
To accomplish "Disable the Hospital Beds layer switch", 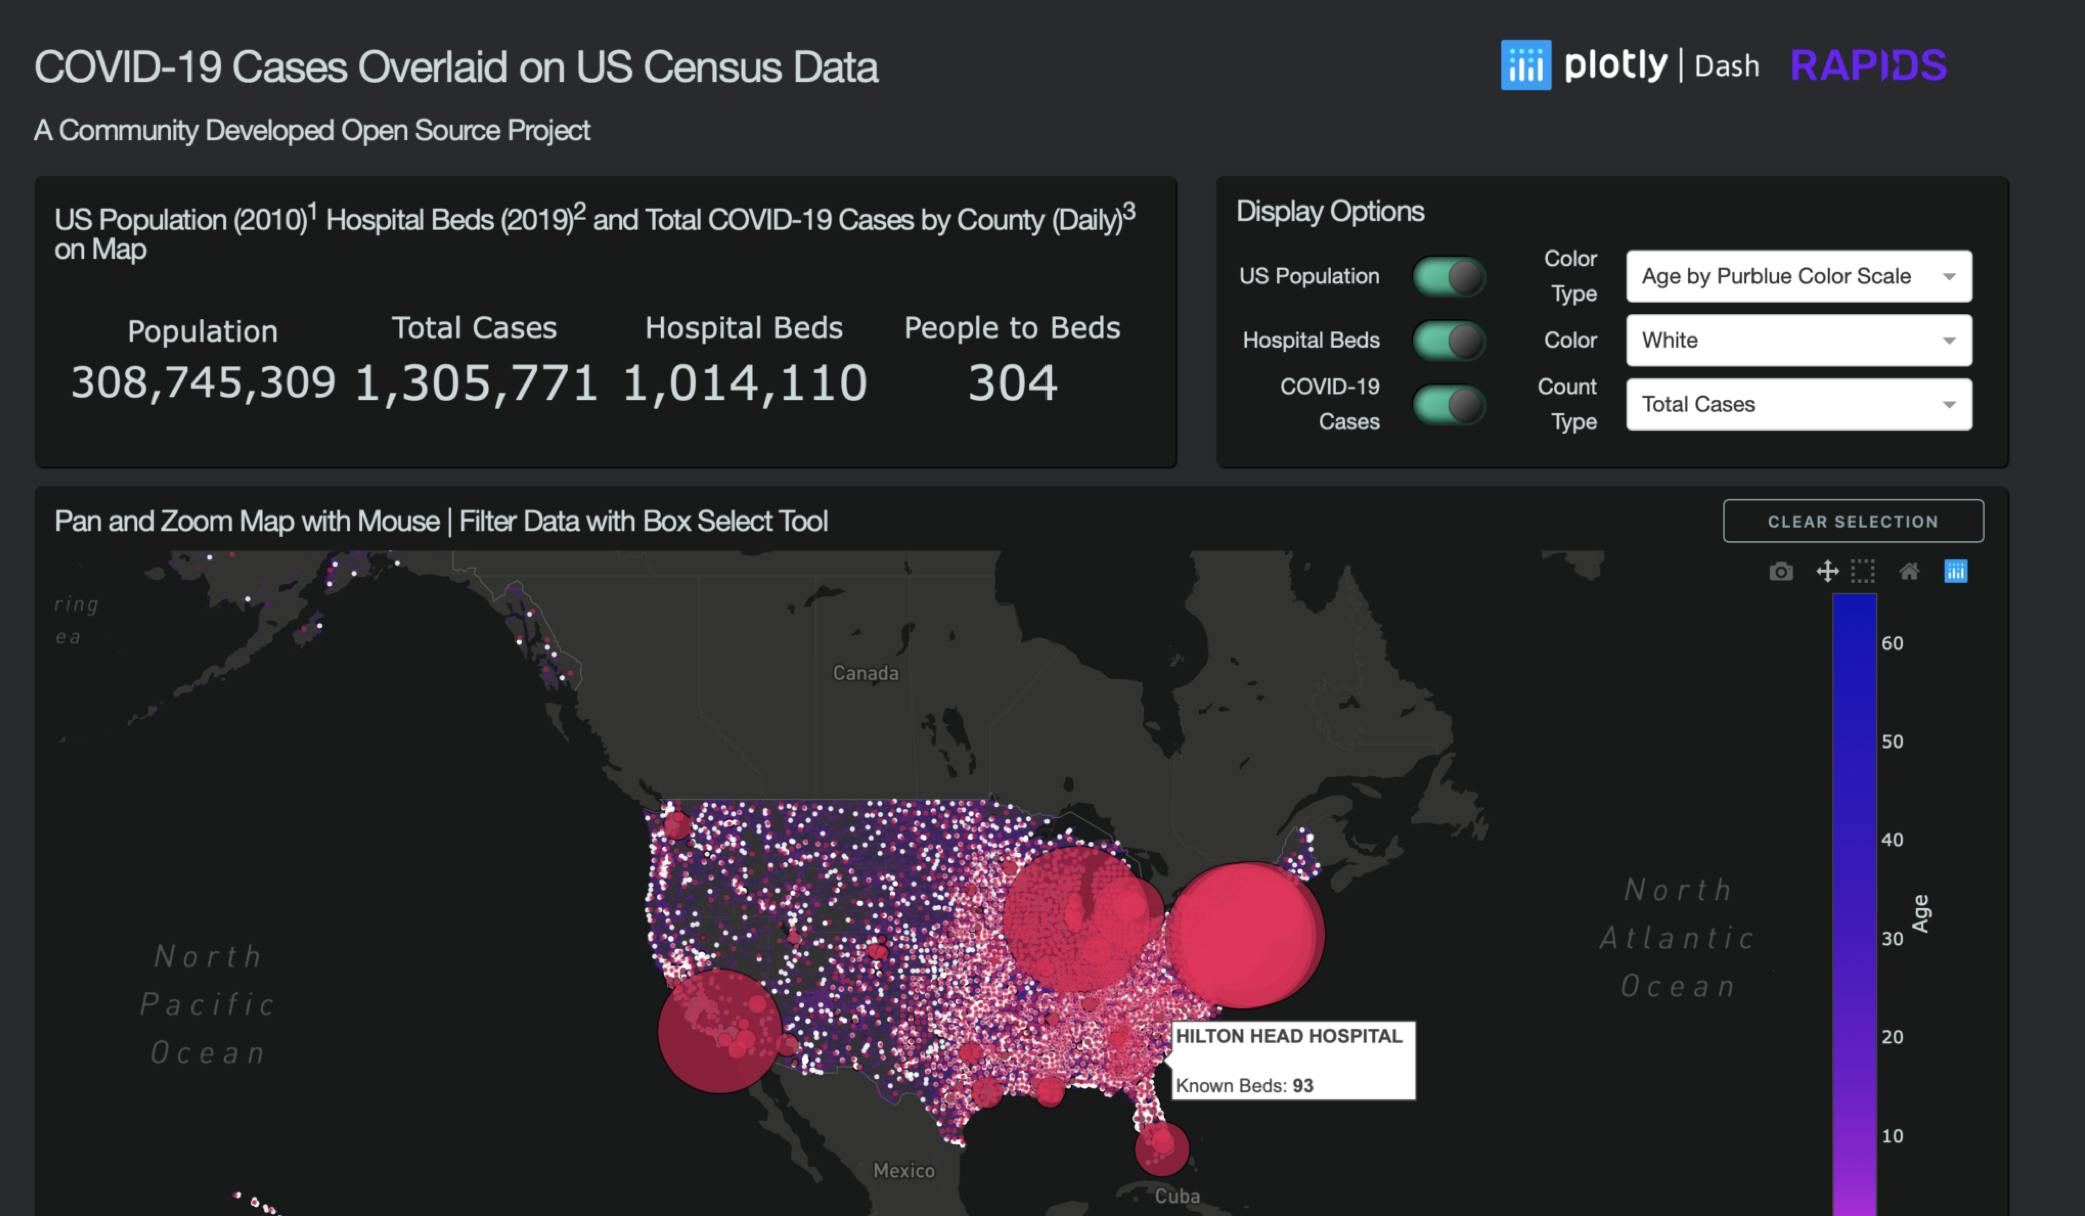I will [x=1448, y=340].
